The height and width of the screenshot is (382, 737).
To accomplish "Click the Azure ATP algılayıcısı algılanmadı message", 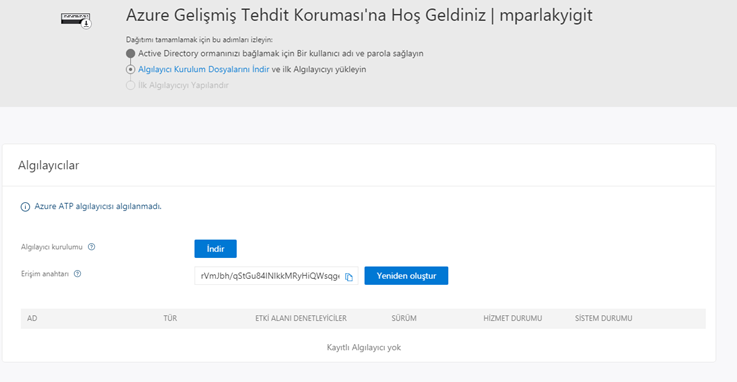I will (x=98, y=206).
